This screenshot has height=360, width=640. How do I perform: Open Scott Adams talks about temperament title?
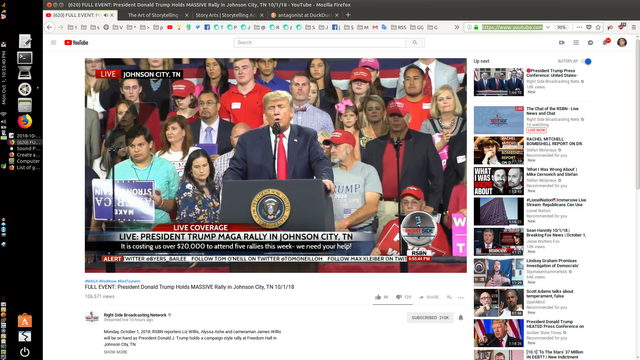[x=550, y=293]
